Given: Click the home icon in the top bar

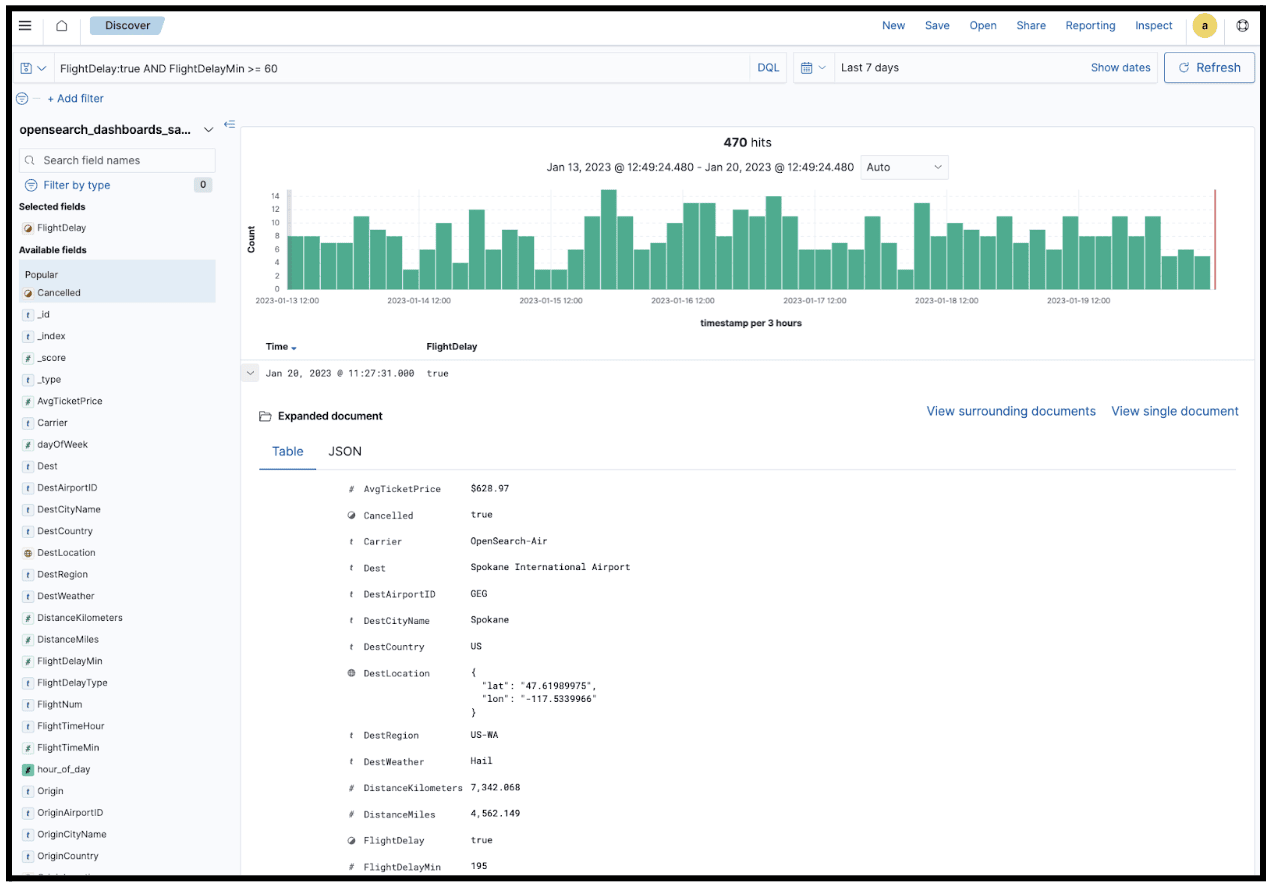Looking at the screenshot, I should [x=61, y=26].
